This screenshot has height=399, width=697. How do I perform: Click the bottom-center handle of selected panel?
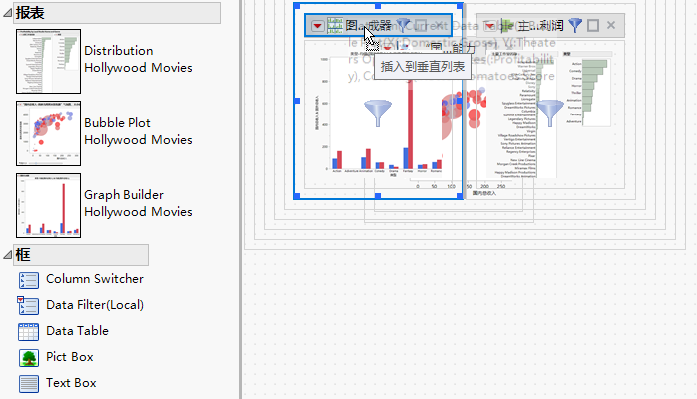pyautogui.click(x=378, y=196)
